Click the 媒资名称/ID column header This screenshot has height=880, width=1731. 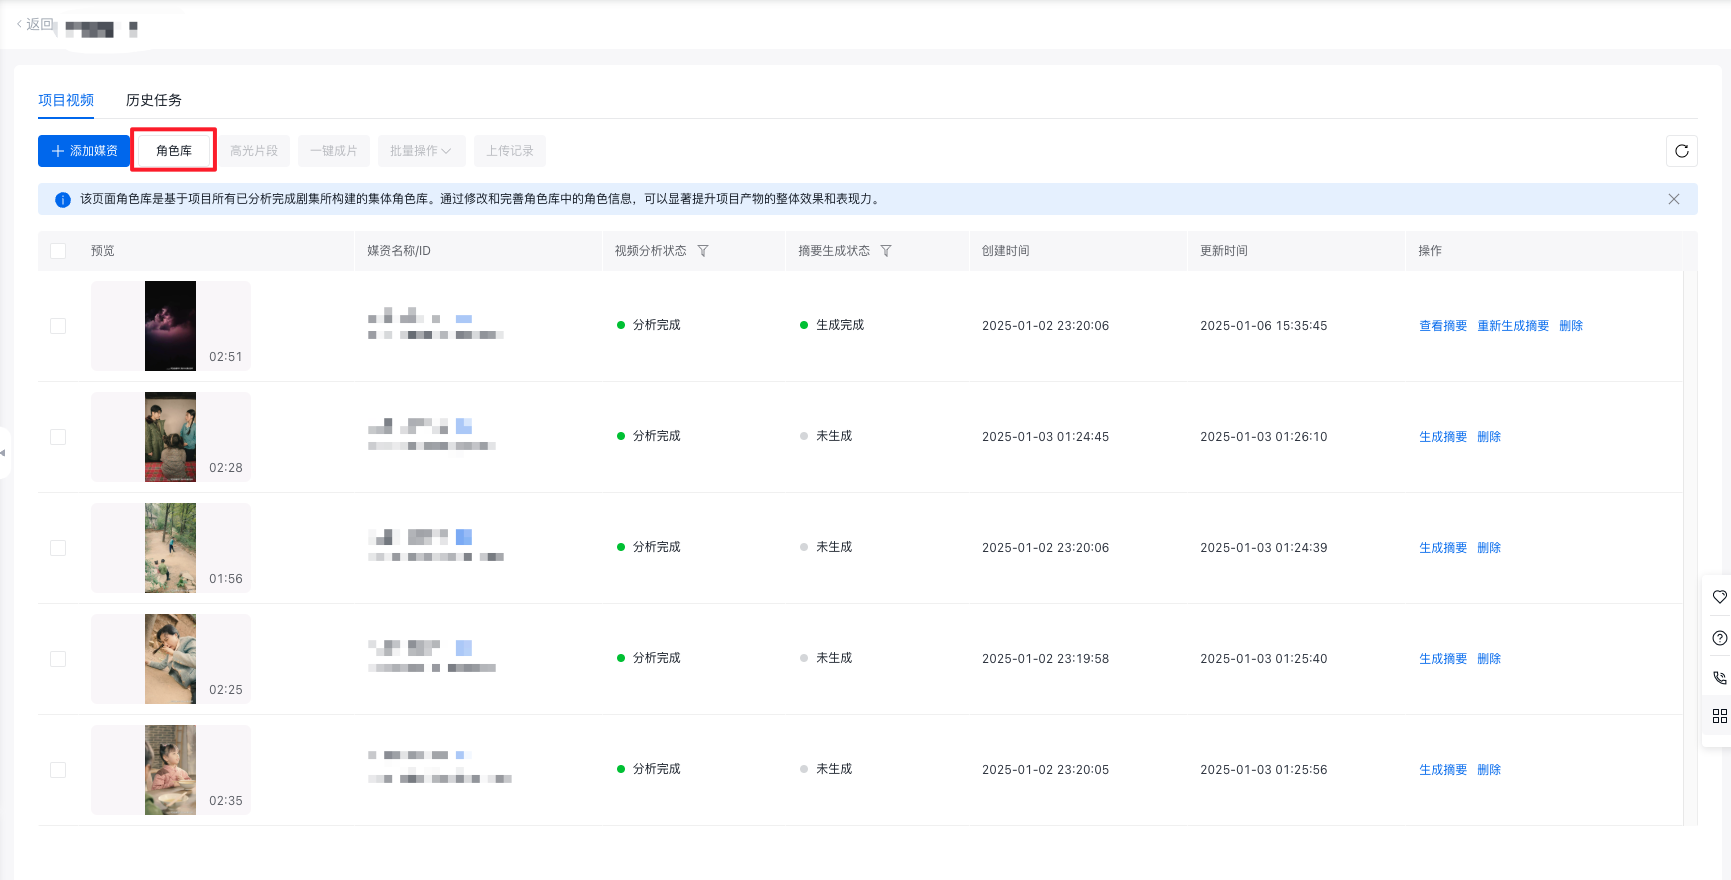click(399, 251)
